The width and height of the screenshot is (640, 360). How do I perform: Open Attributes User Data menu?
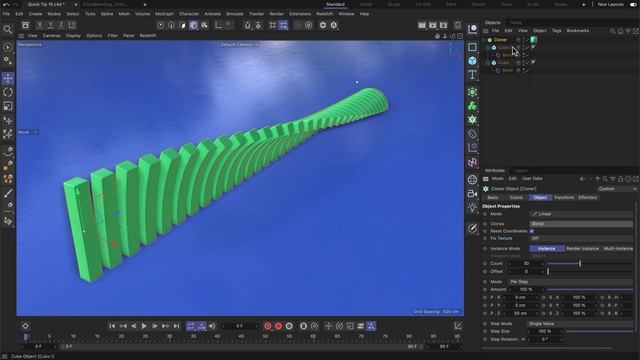point(532,179)
